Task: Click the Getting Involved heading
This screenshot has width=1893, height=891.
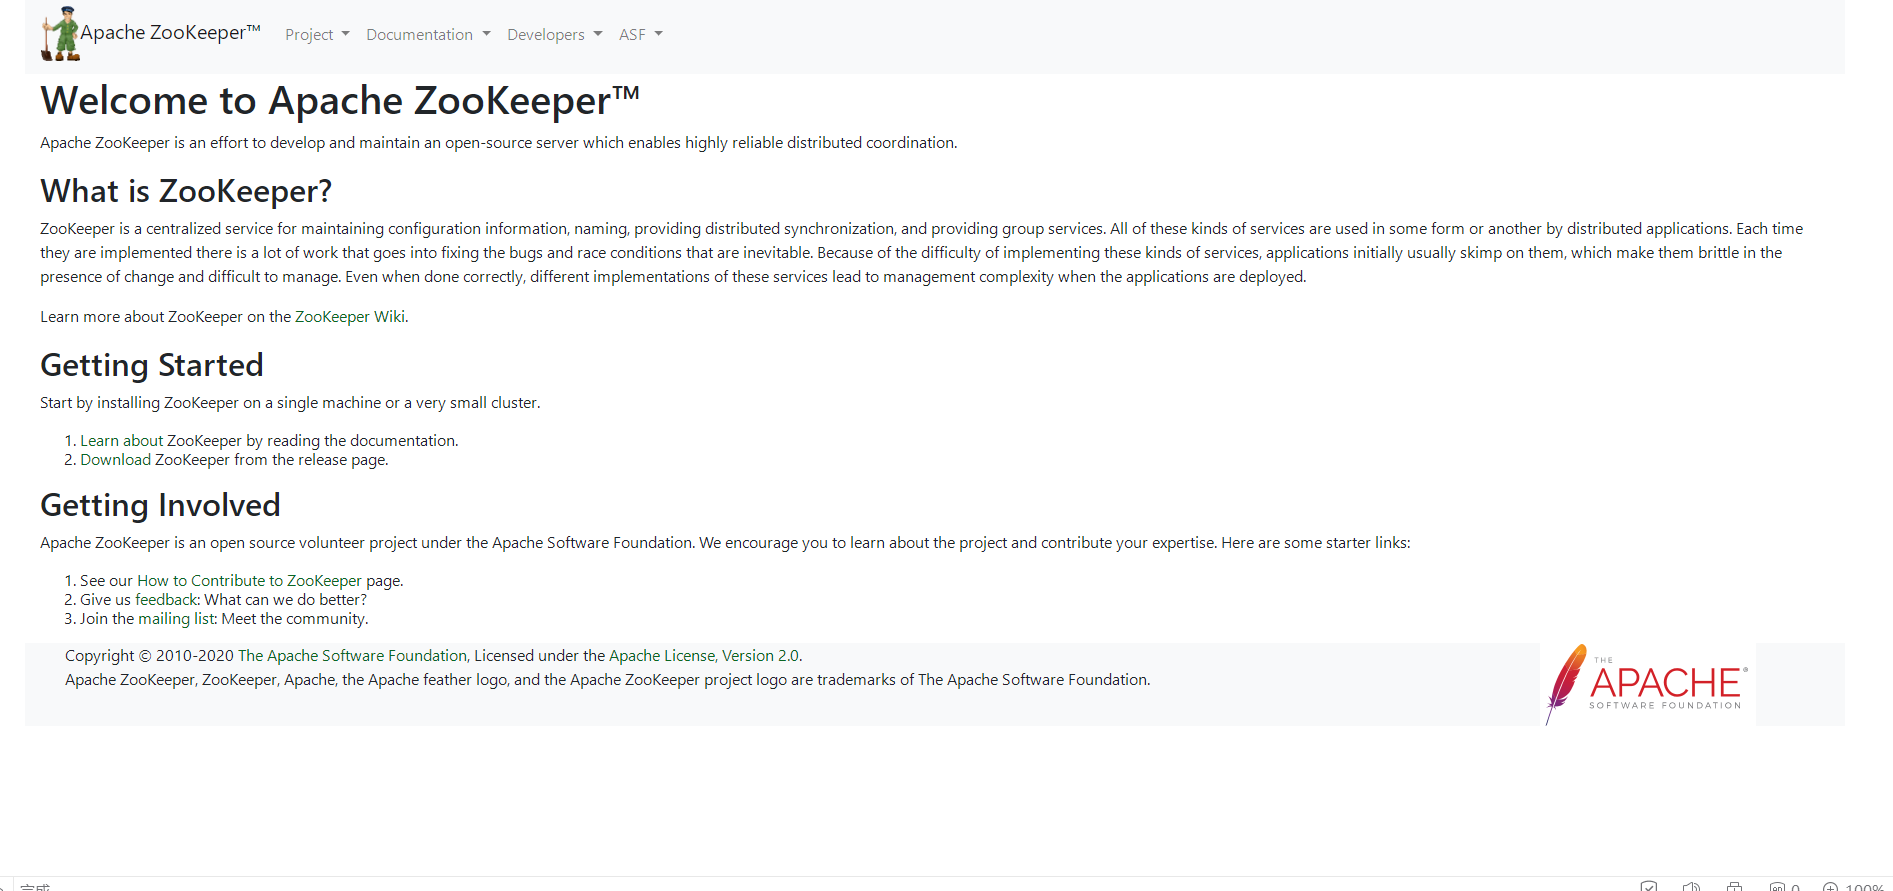Action: [160, 505]
